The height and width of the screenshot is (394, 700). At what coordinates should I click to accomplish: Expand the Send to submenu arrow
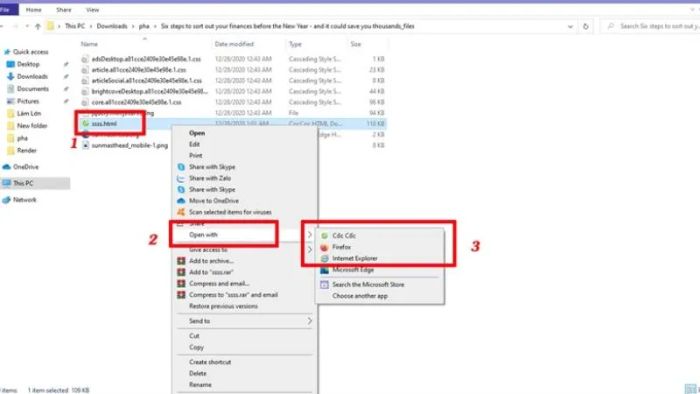[x=309, y=321]
